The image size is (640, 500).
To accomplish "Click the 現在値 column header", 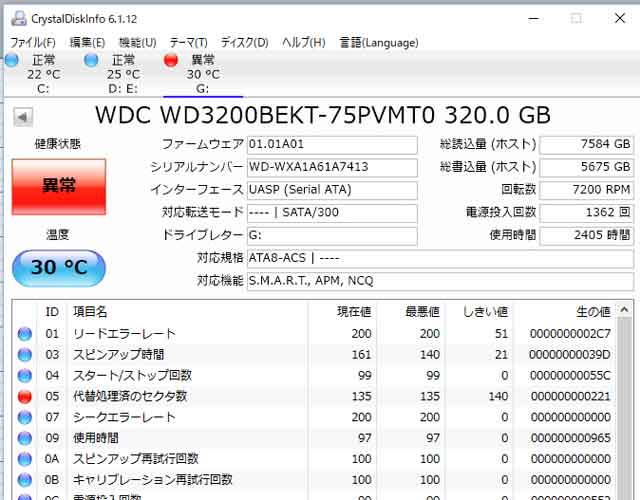I will pyautogui.click(x=343, y=312).
